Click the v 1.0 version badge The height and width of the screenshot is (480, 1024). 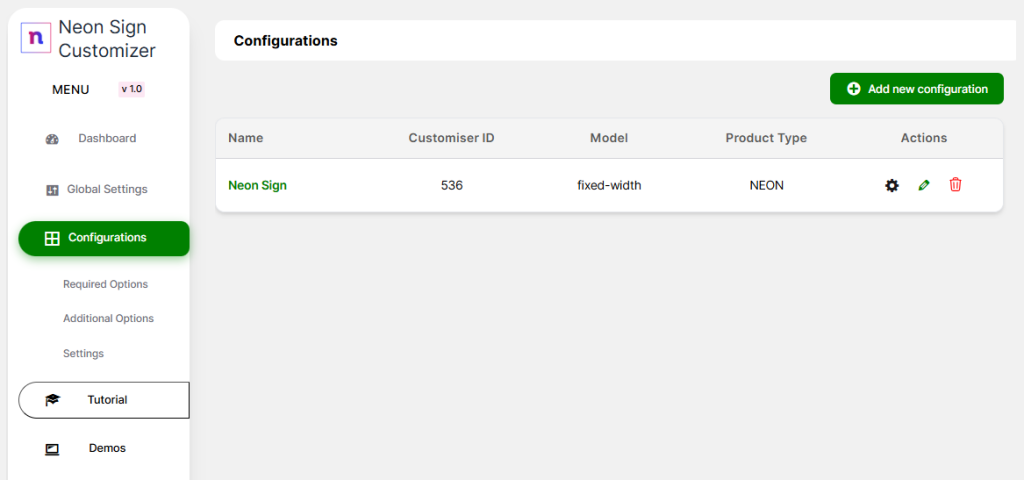(x=132, y=89)
